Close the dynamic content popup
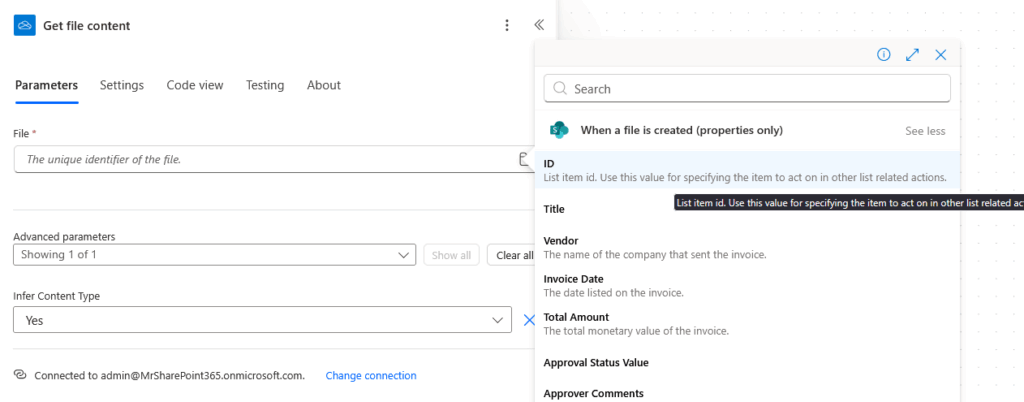1024x402 pixels. coord(940,55)
